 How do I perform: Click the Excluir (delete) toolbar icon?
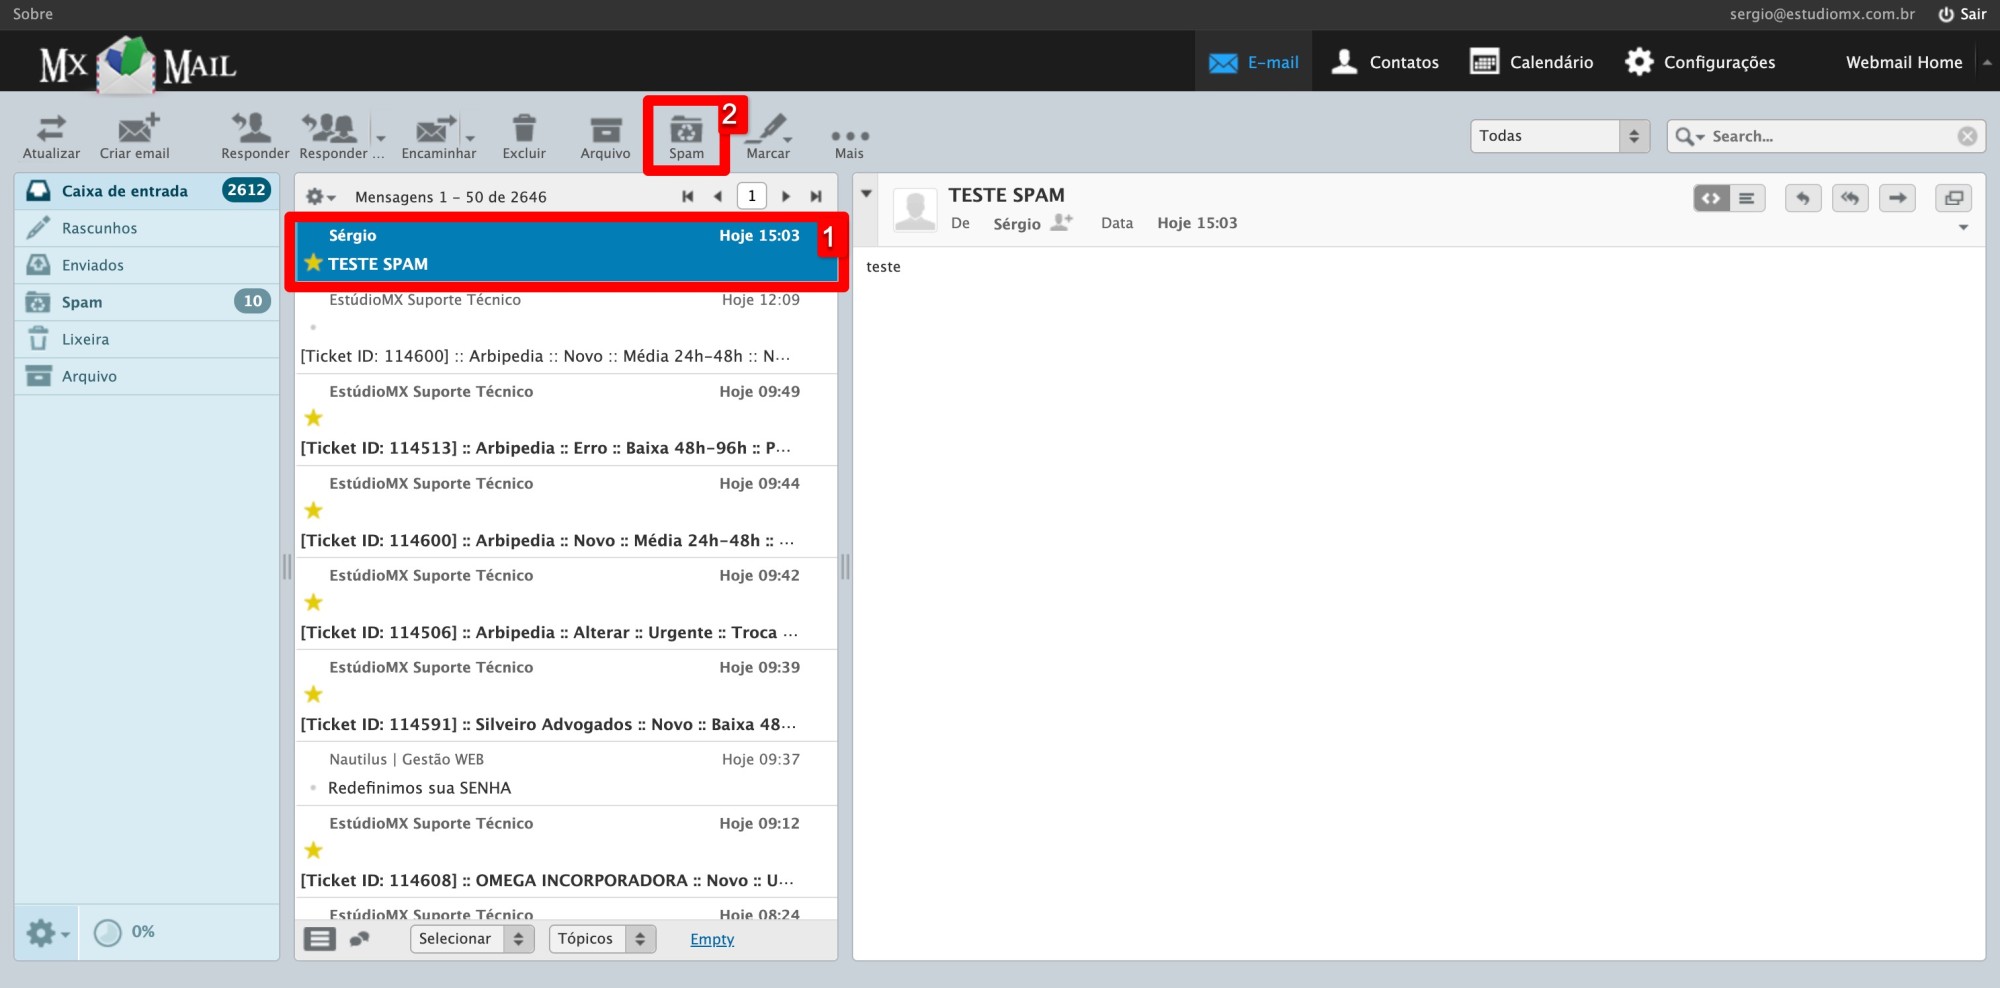point(523,135)
